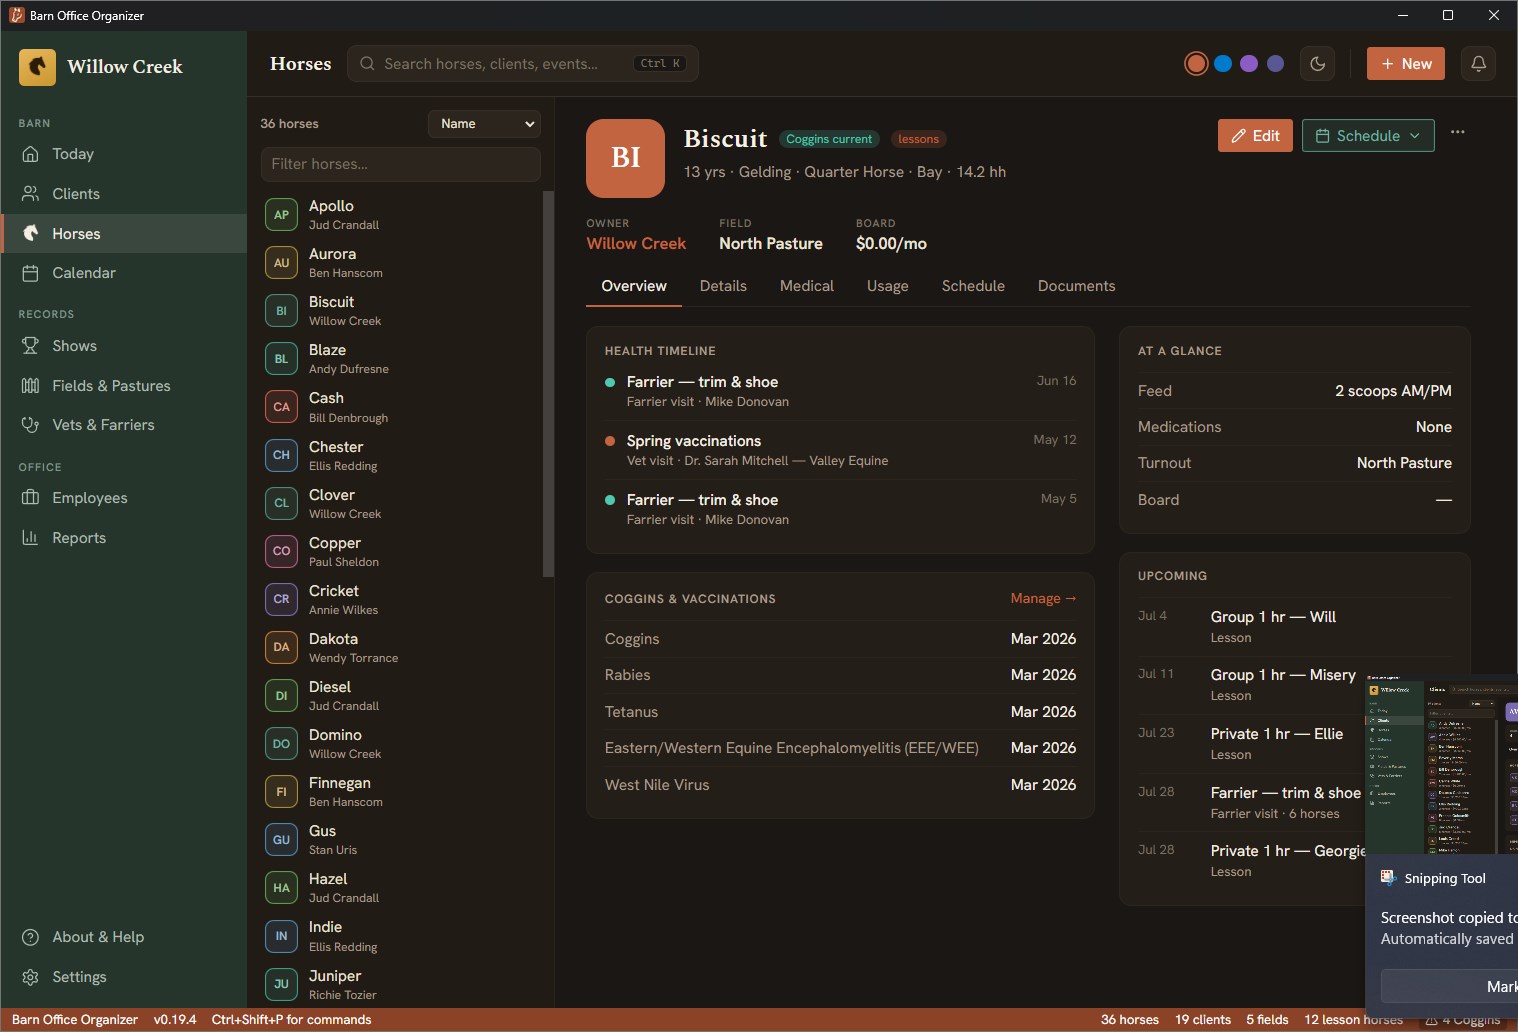Toggle dark mode with the moon button
This screenshot has width=1518, height=1032.
click(1317, 64)
